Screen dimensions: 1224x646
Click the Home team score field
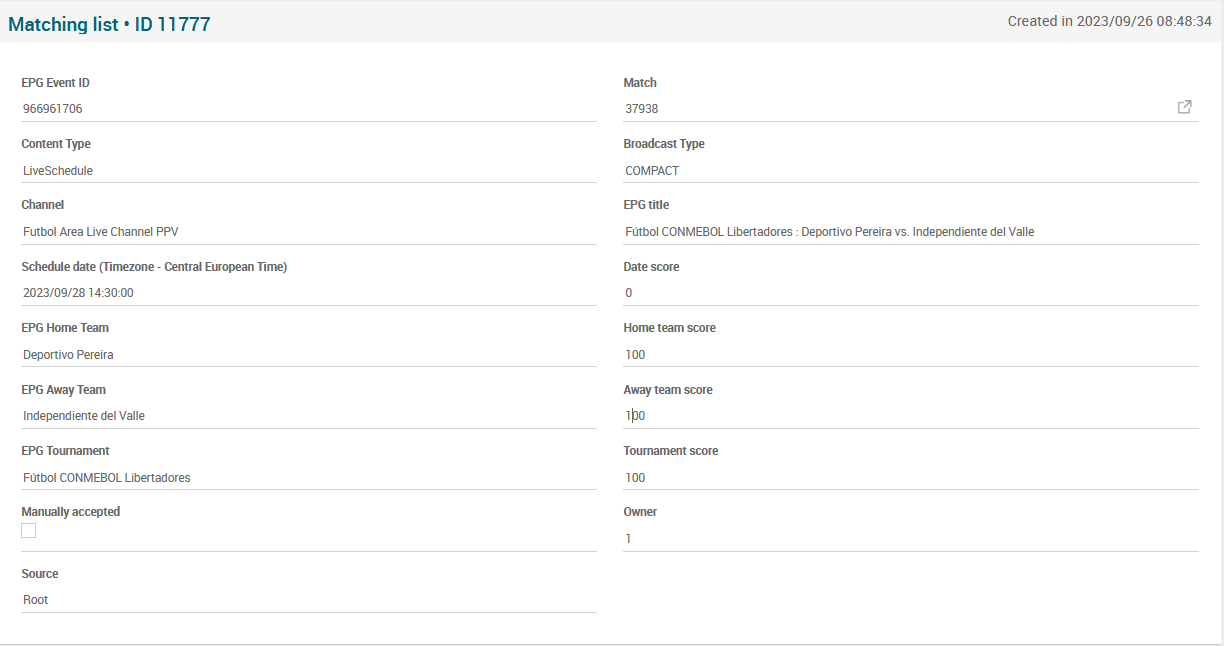tap(910, 355)
